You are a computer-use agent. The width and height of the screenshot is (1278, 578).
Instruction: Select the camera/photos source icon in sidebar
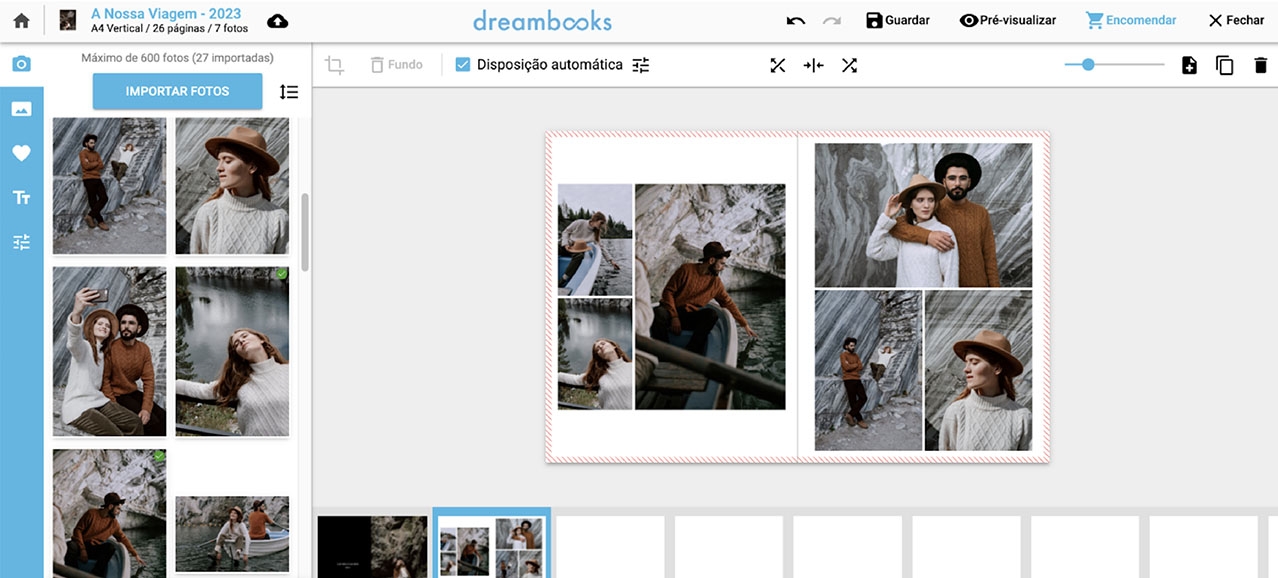pos(21,62)
